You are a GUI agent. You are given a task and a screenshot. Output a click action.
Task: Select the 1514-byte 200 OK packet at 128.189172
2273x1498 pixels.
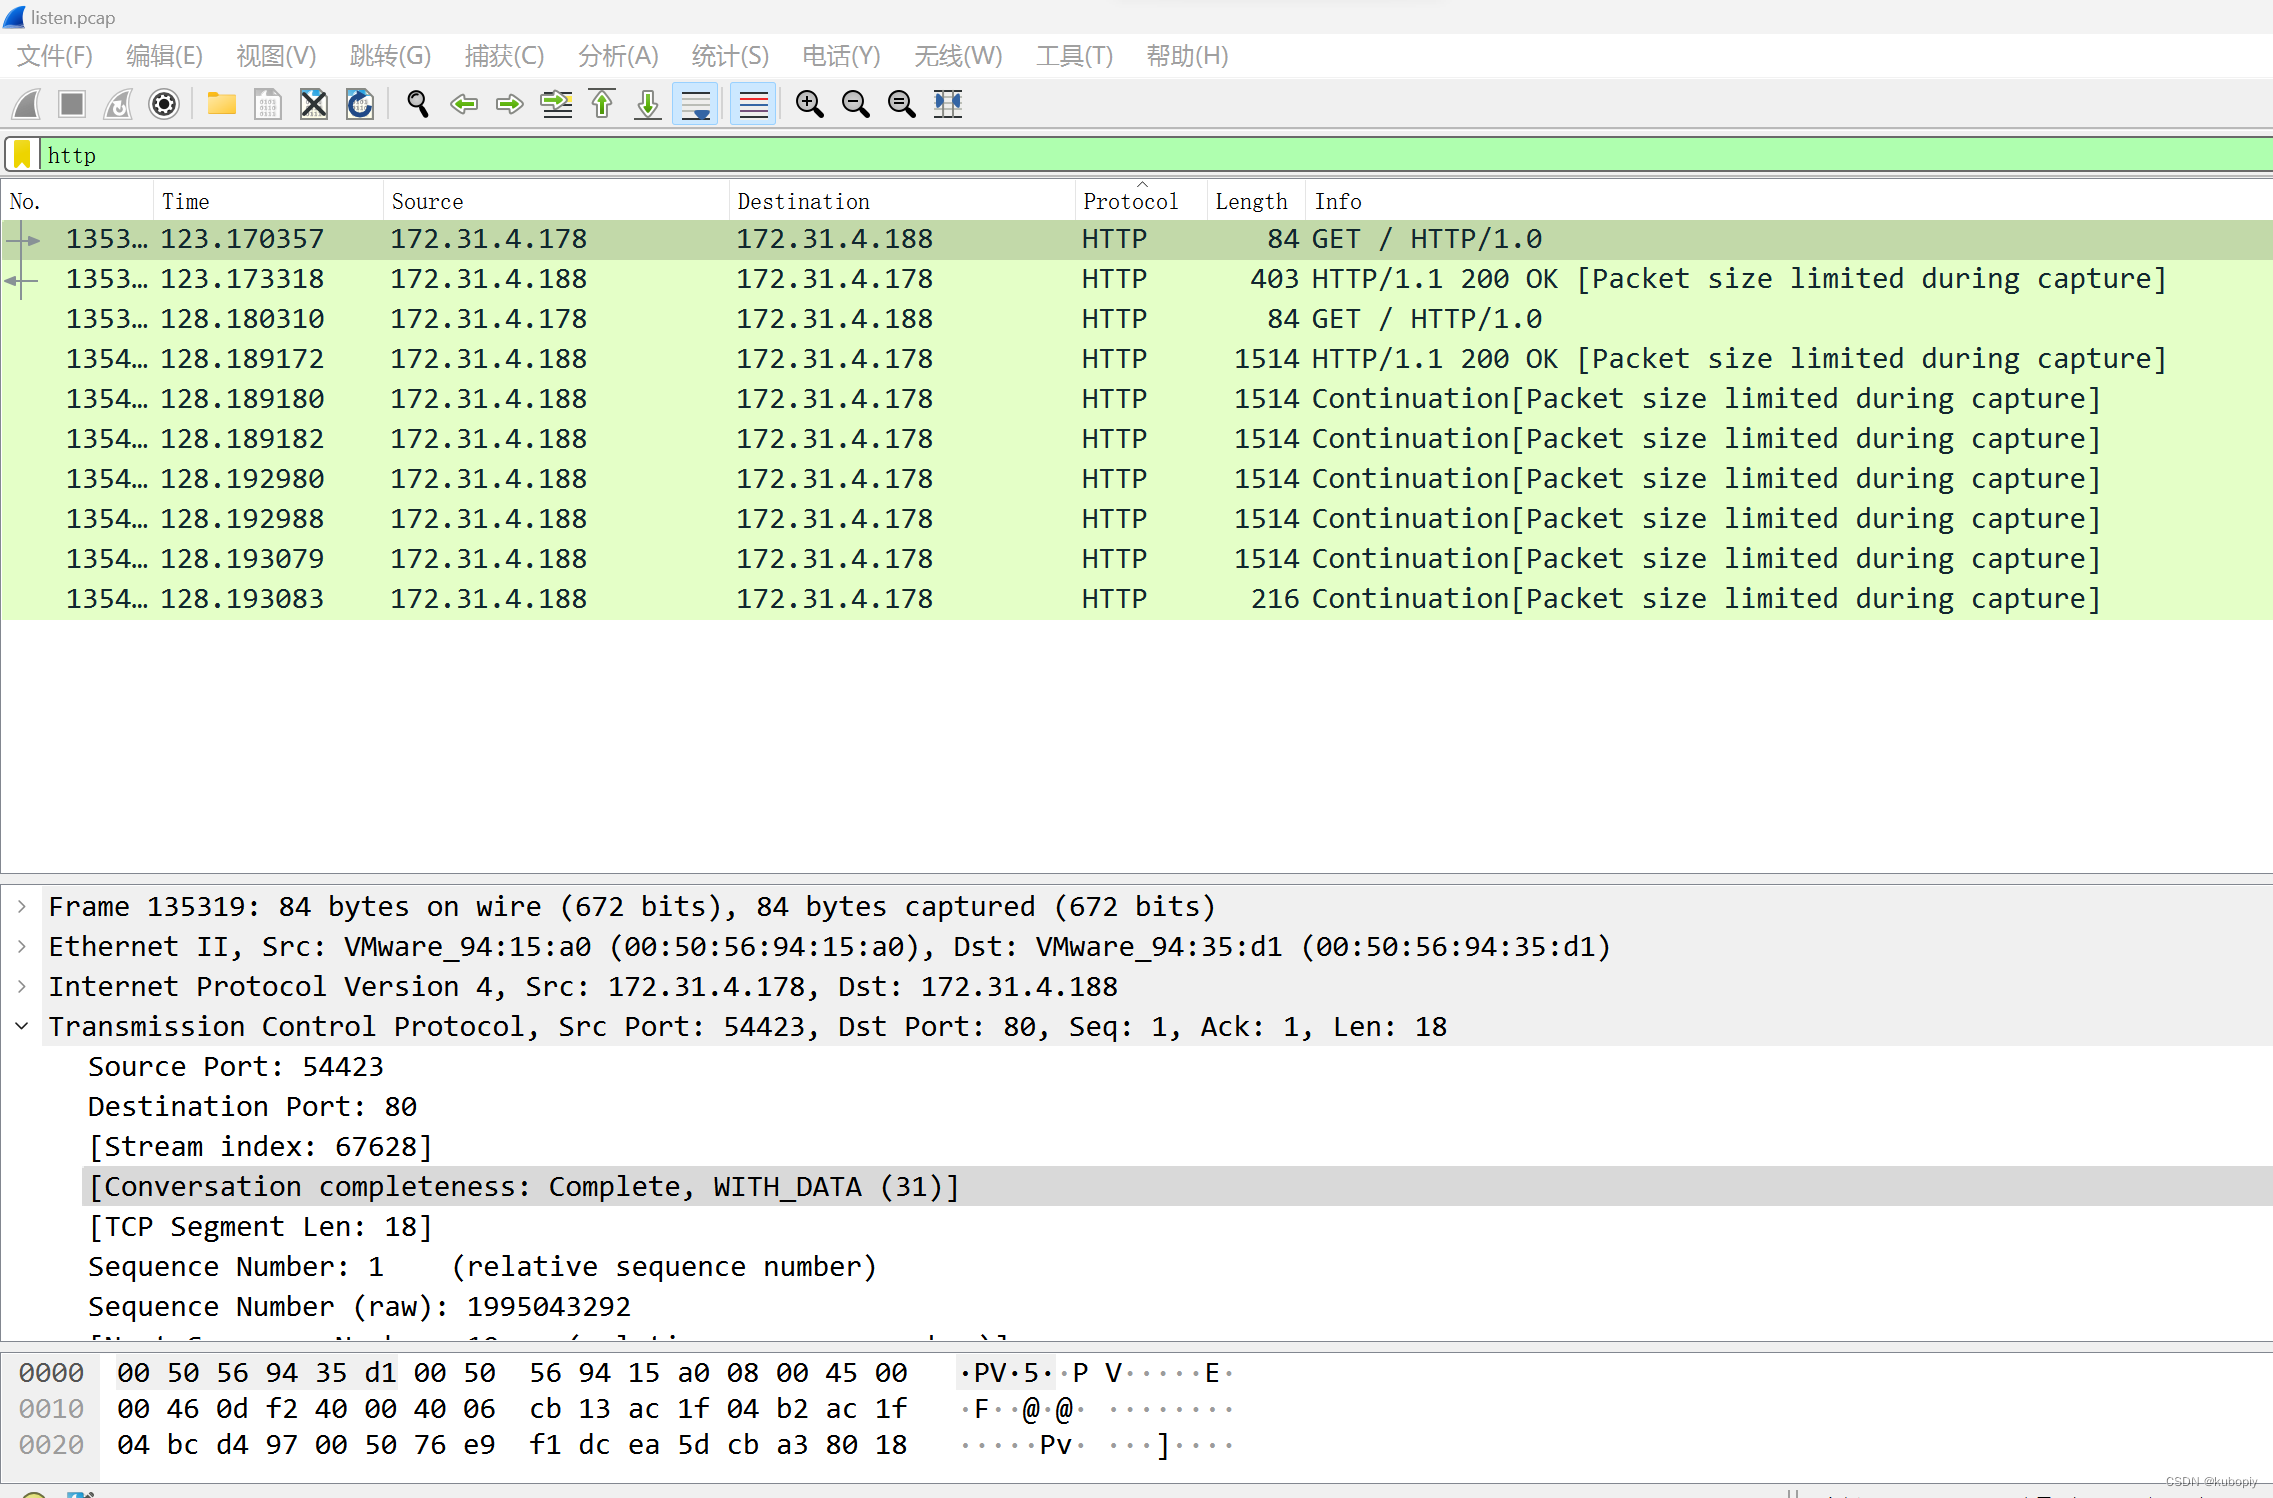1137,359
